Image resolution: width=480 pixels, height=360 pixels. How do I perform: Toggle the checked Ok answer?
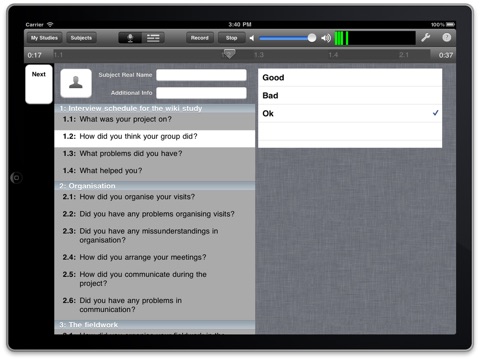(350, 114)
